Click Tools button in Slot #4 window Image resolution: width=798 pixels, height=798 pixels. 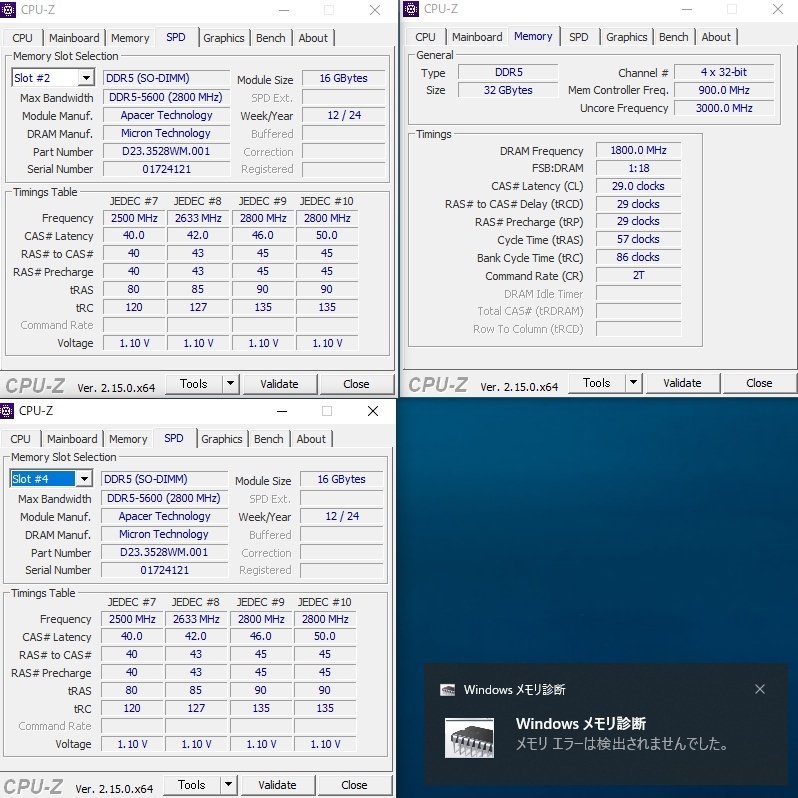(192, 785)
